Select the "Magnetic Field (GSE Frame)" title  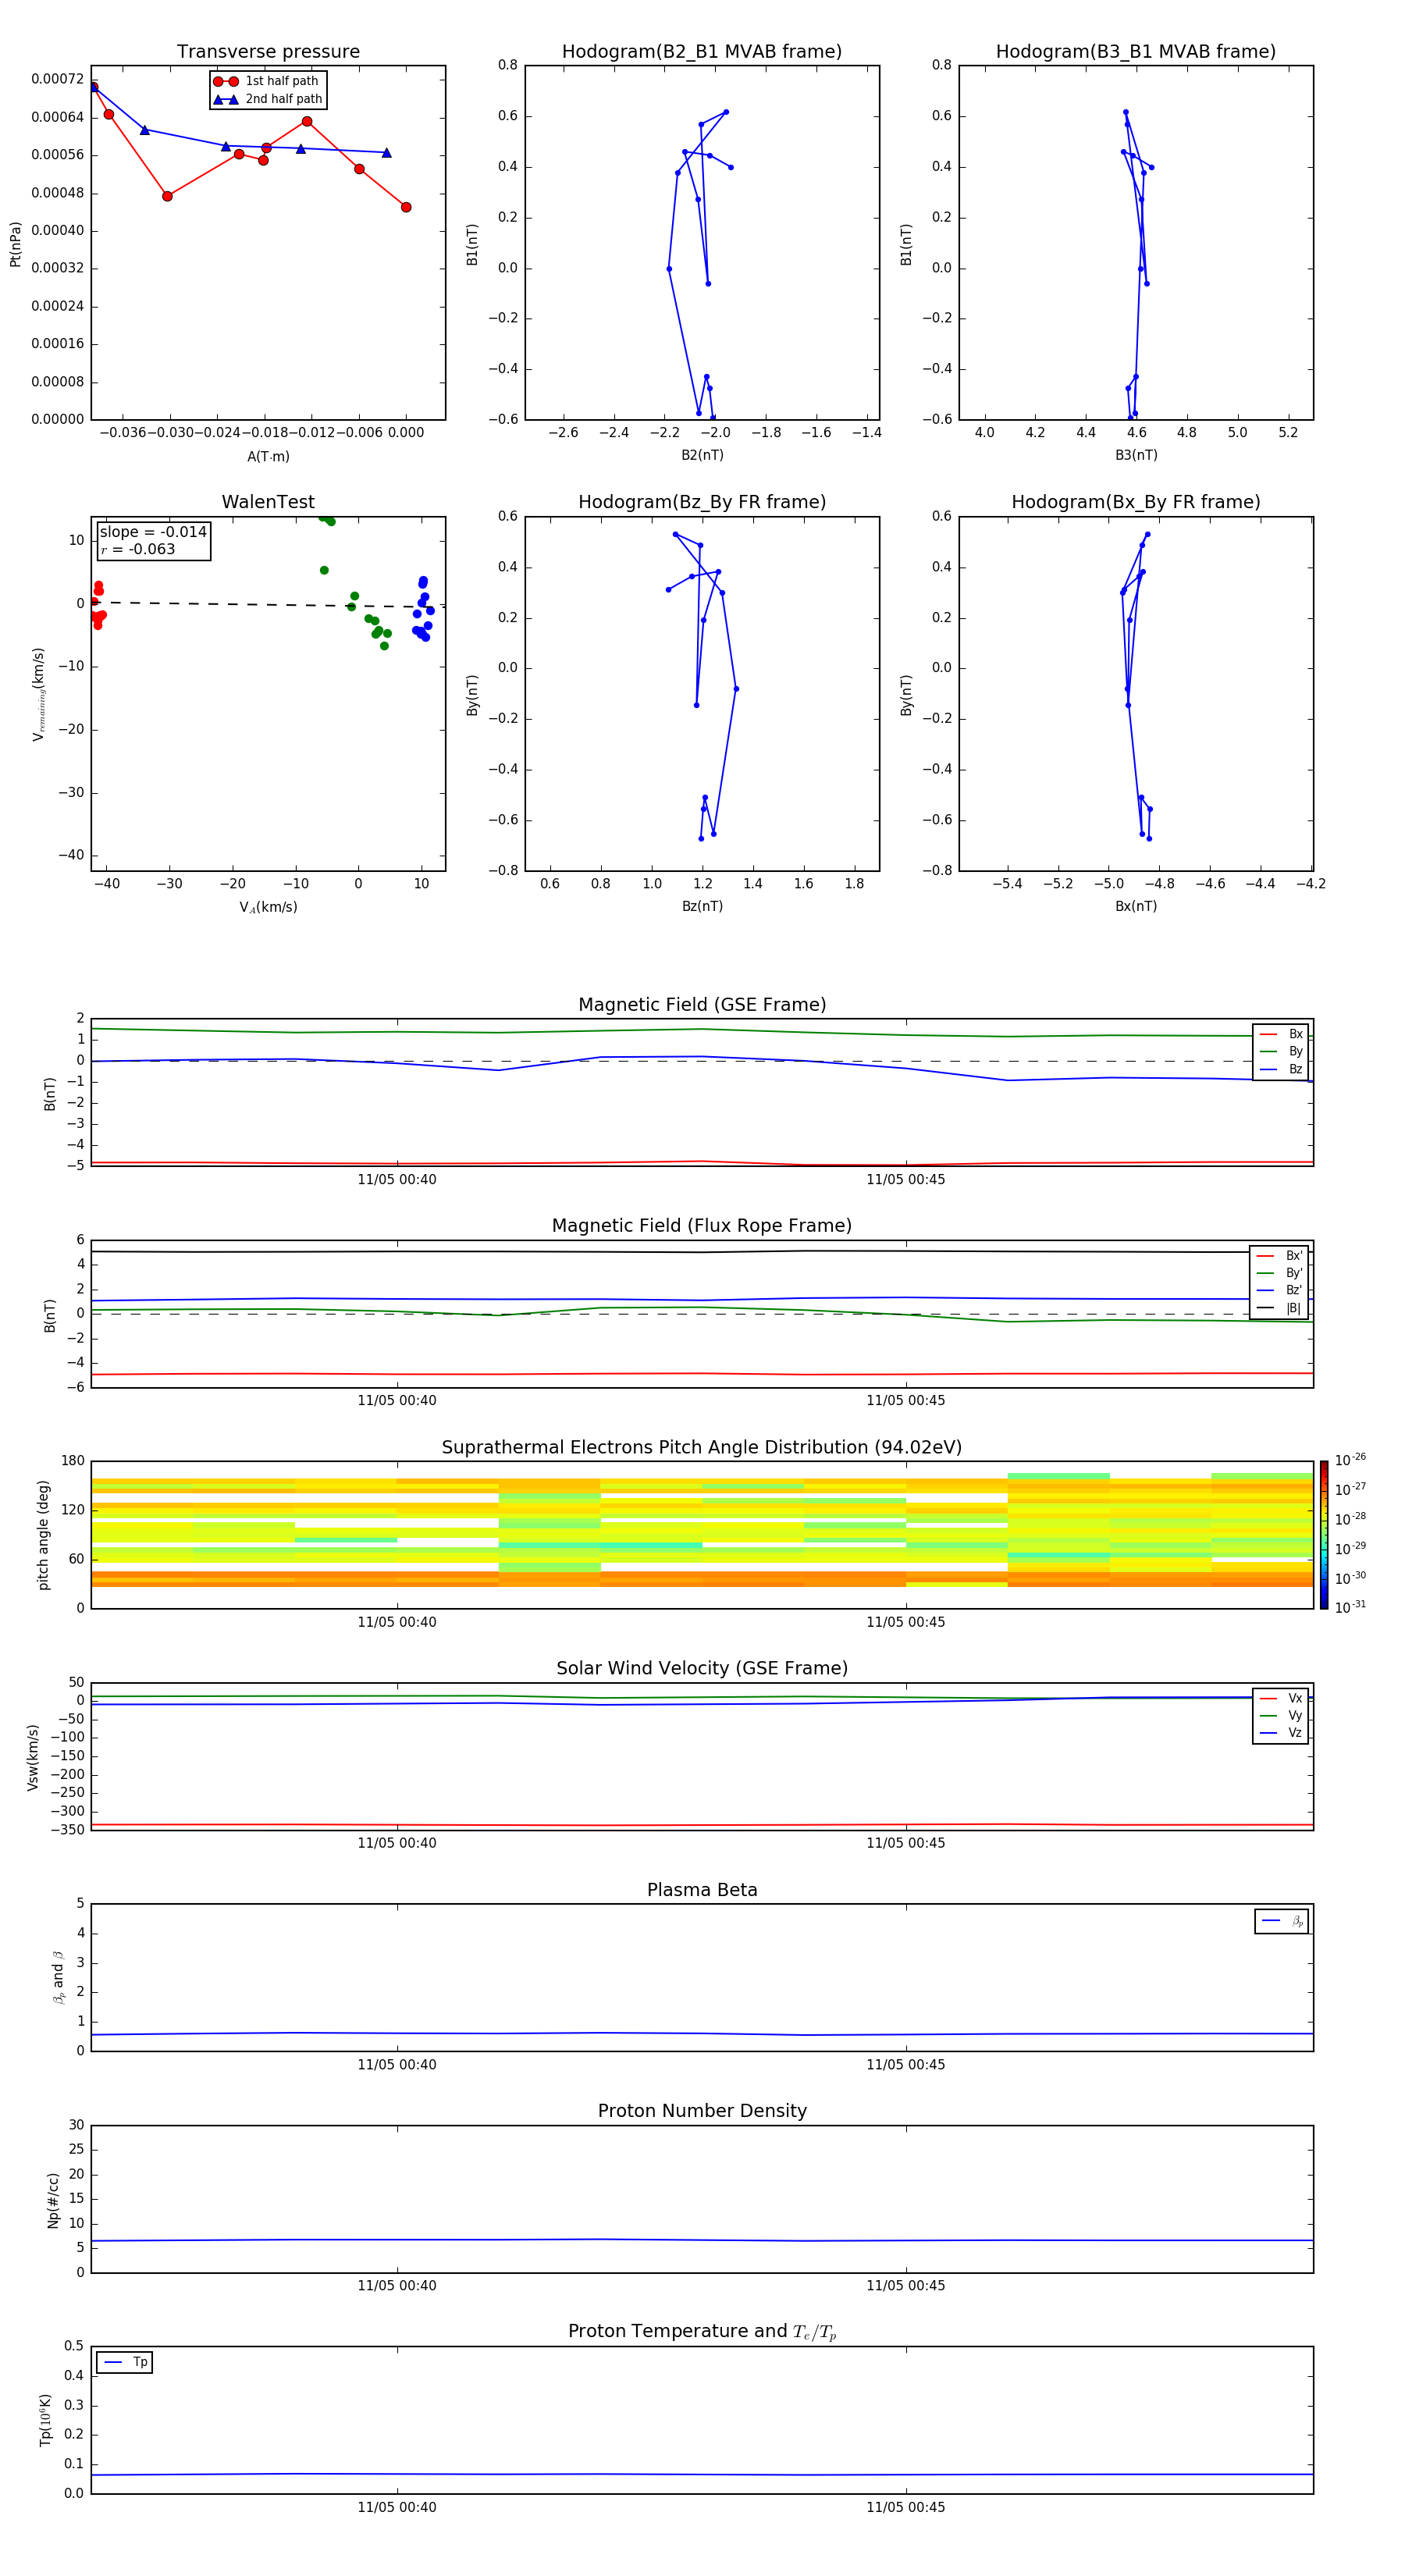(x=702, y=1005)
